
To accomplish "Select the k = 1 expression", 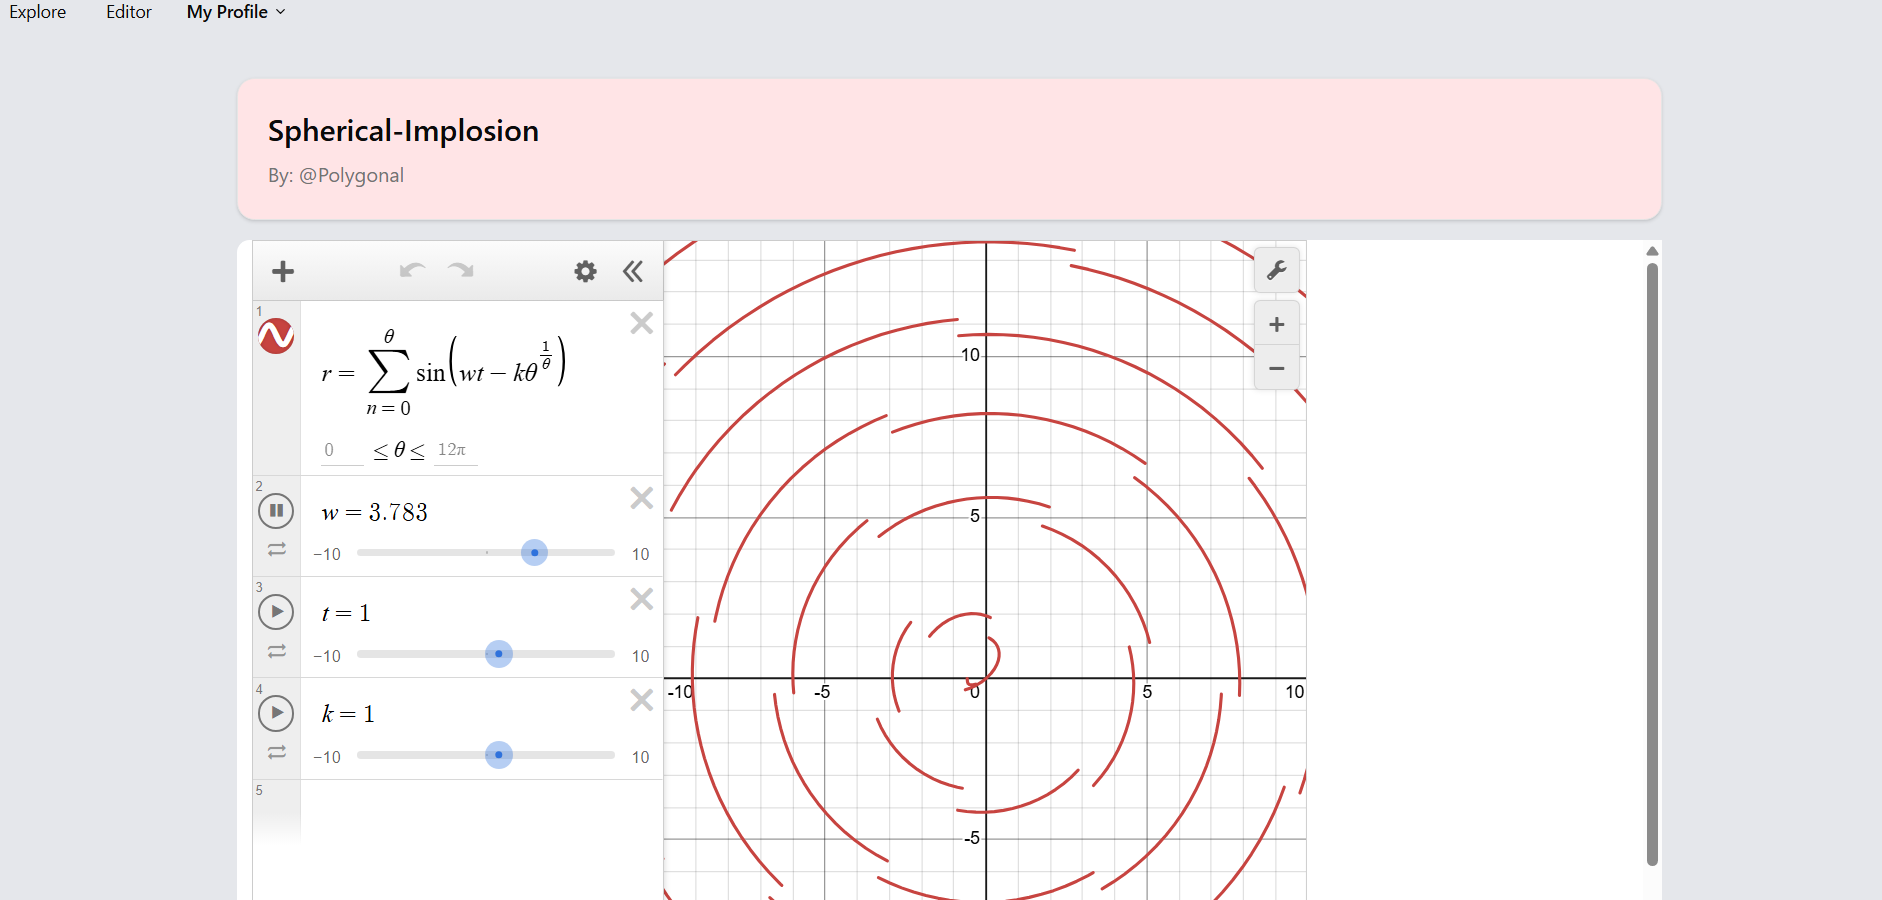I will pyautogui.click(x=348, y=714).
